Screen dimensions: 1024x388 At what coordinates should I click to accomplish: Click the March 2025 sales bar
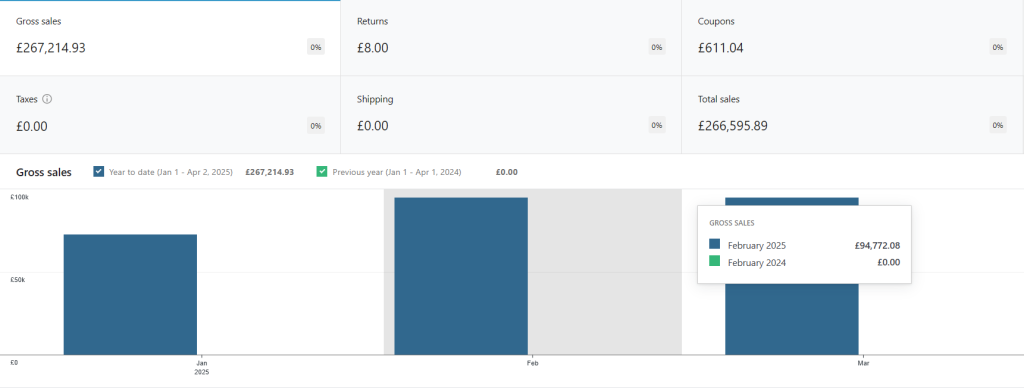point(792,319)
